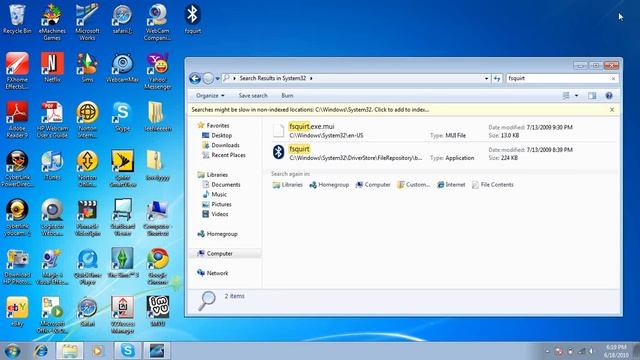Click Save search in the toolbar
The width and height of the screenshot is (640, 360).
253,96
